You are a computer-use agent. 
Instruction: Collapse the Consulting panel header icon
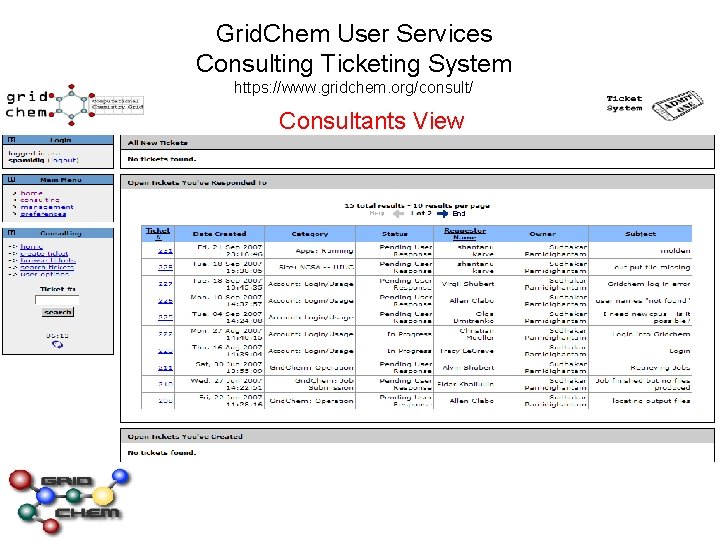(x=12, y=233)
